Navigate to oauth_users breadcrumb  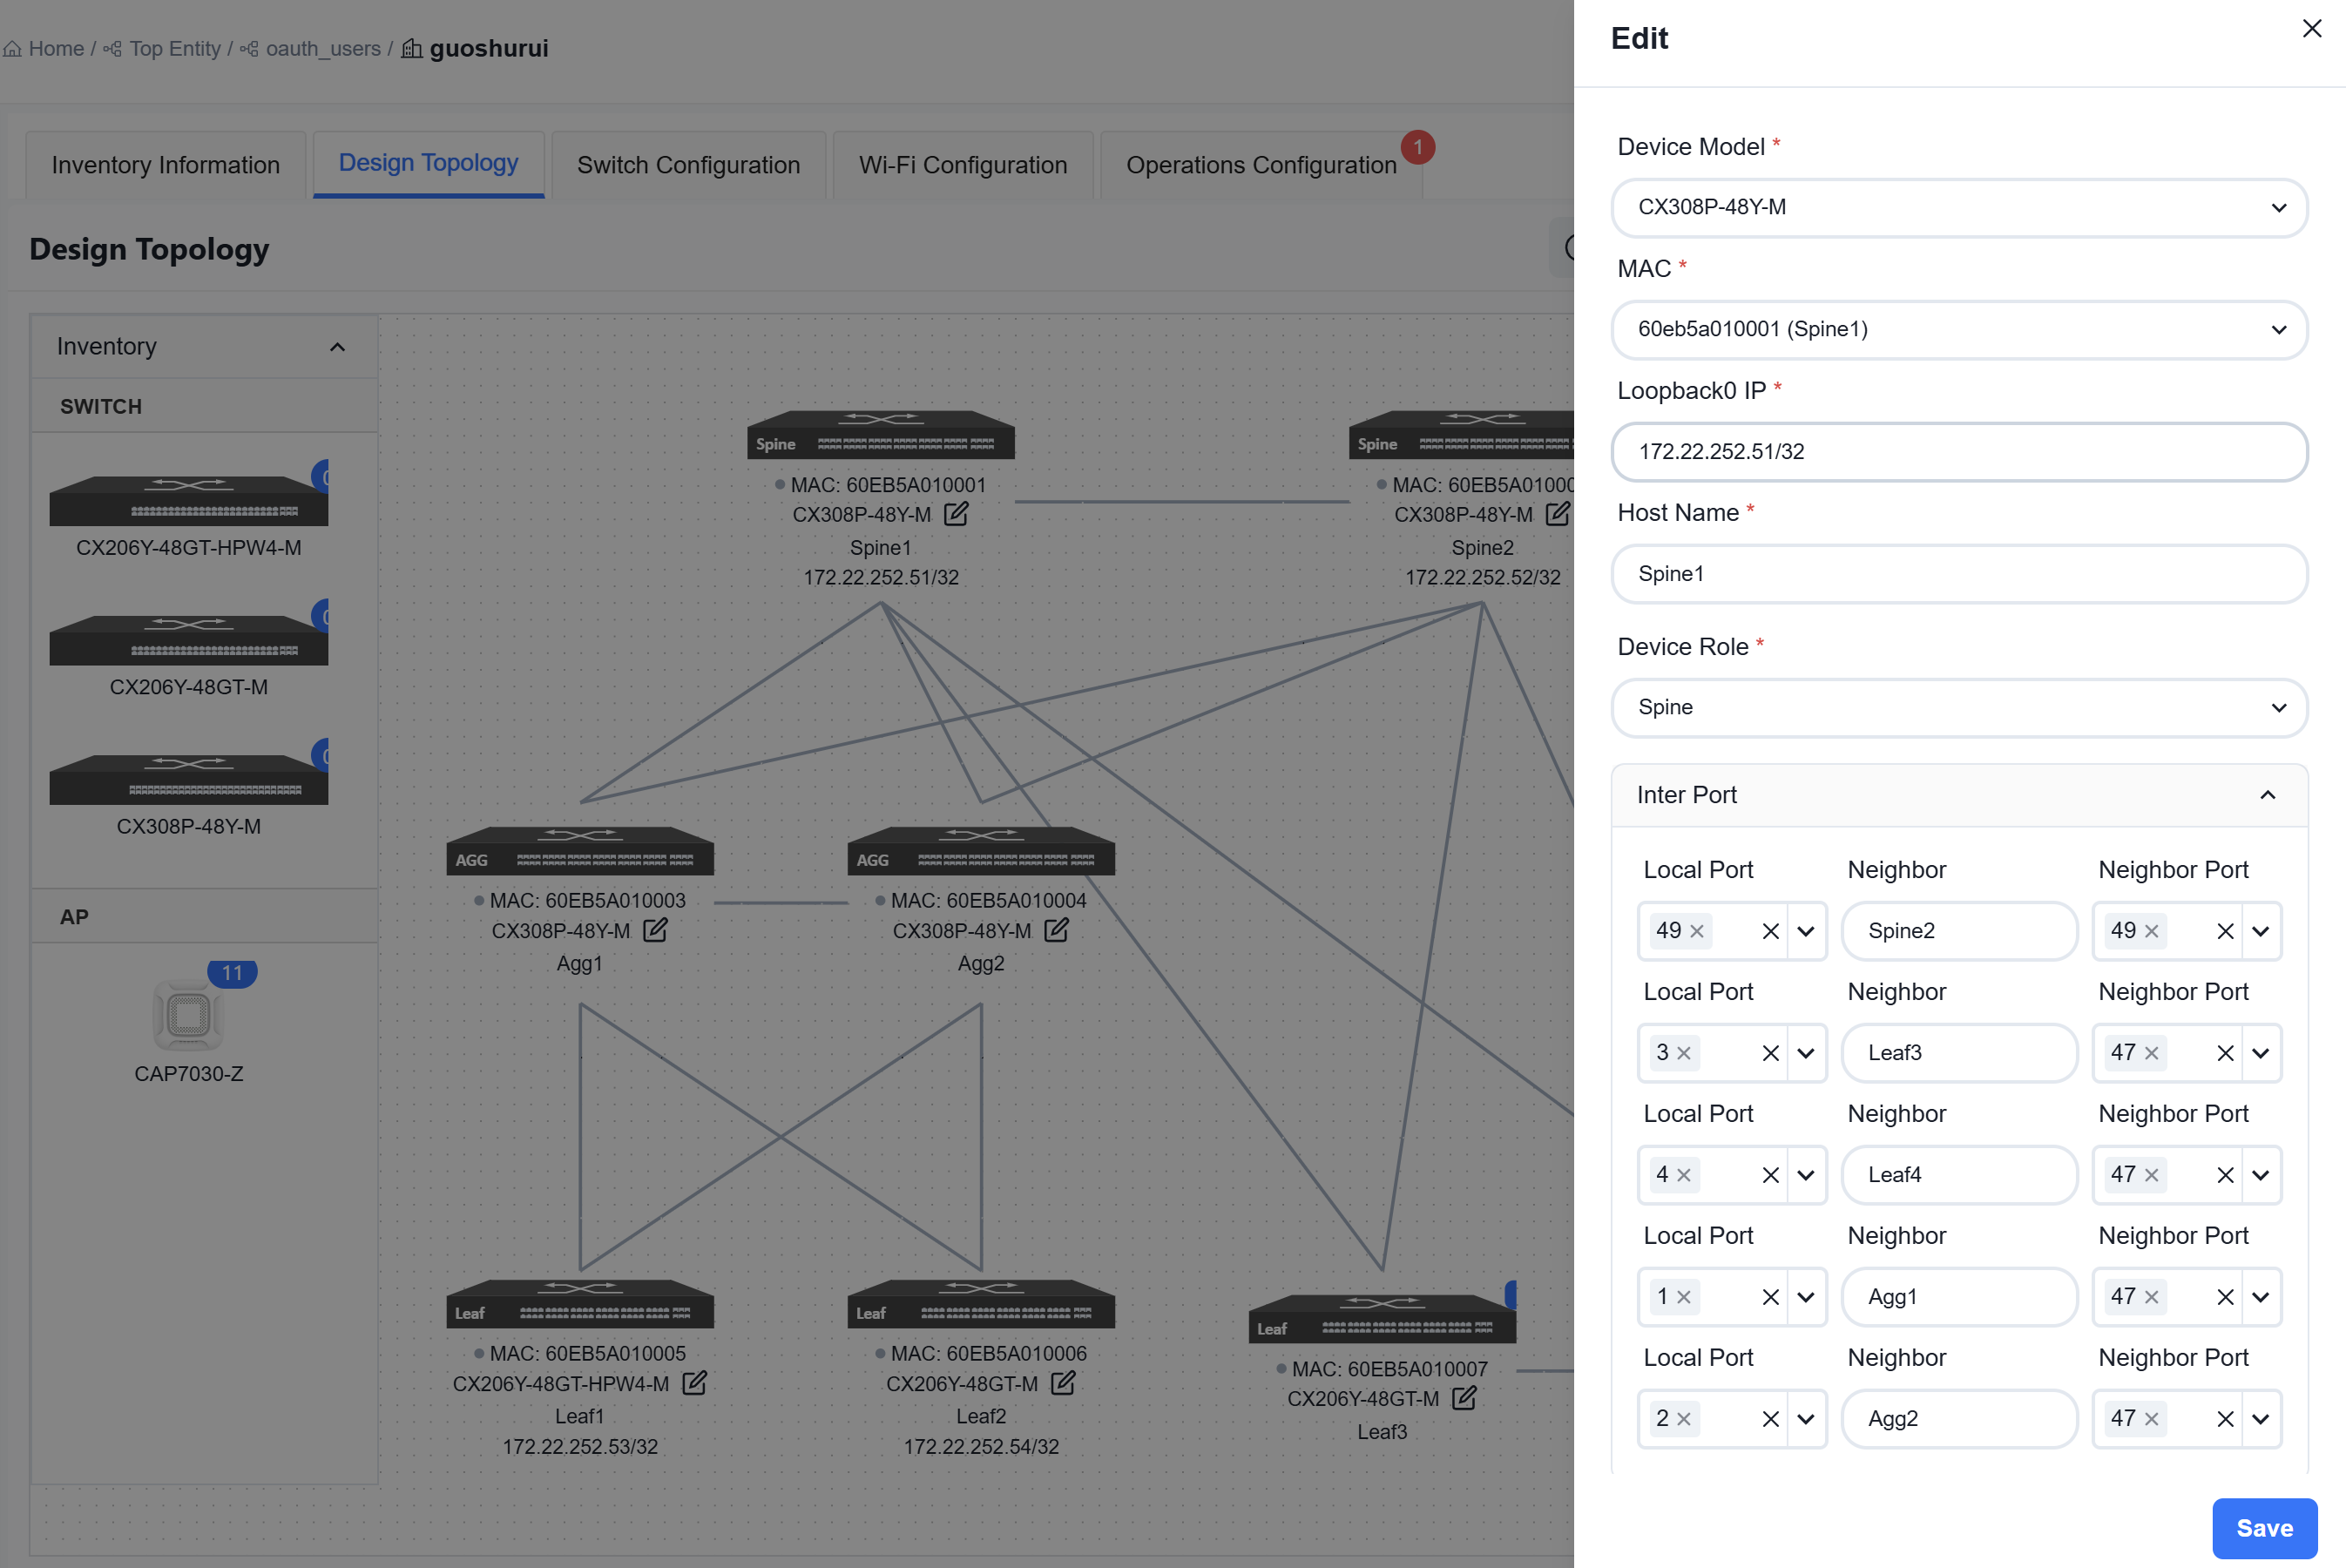tap(311, 49)
